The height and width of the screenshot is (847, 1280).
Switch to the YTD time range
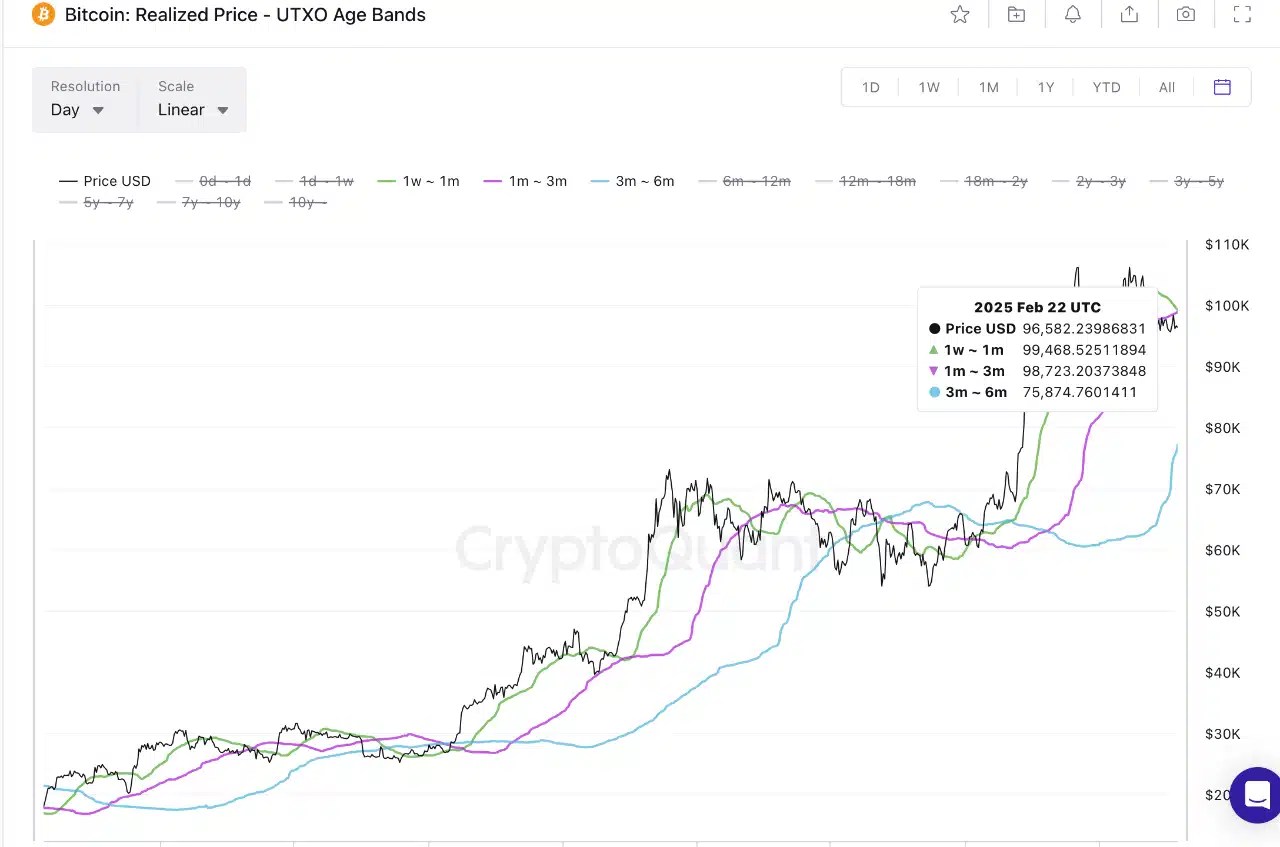(1107, 87)
